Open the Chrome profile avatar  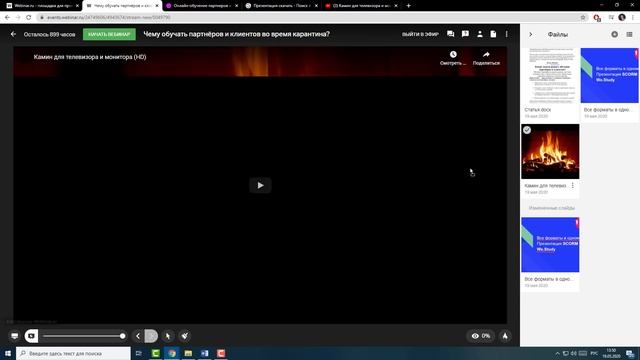[x=622, y=17]
